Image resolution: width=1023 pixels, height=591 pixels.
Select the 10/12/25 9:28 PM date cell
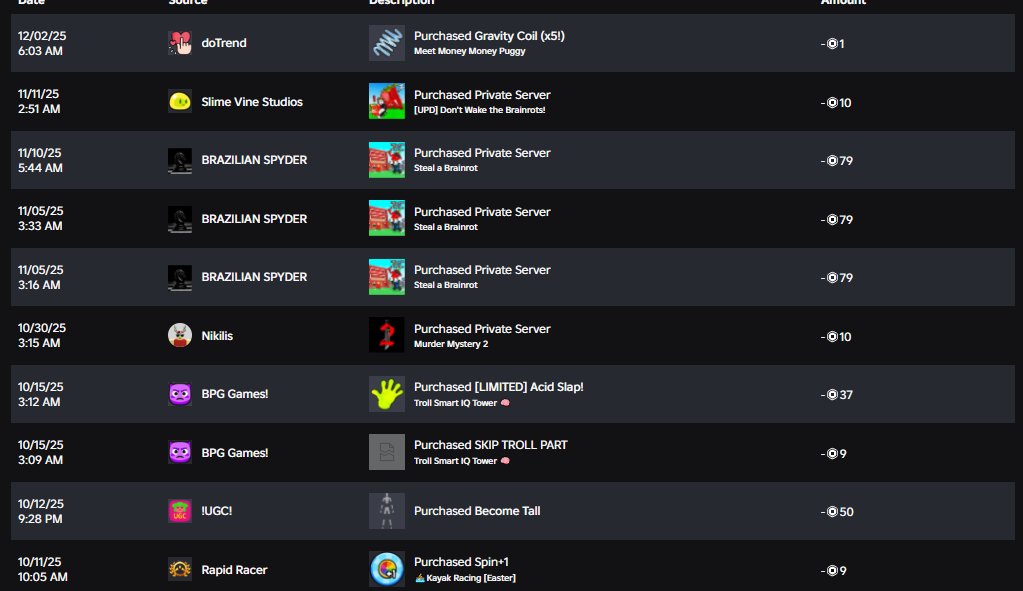40,511
